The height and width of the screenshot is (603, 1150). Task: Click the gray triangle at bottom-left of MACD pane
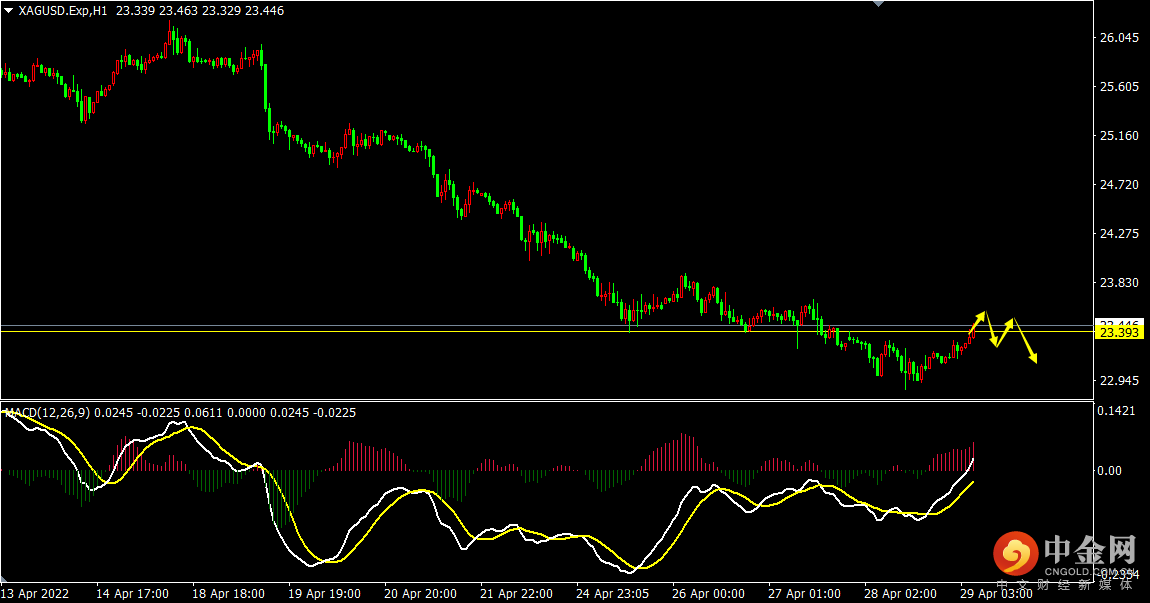[x=4, y=579]
